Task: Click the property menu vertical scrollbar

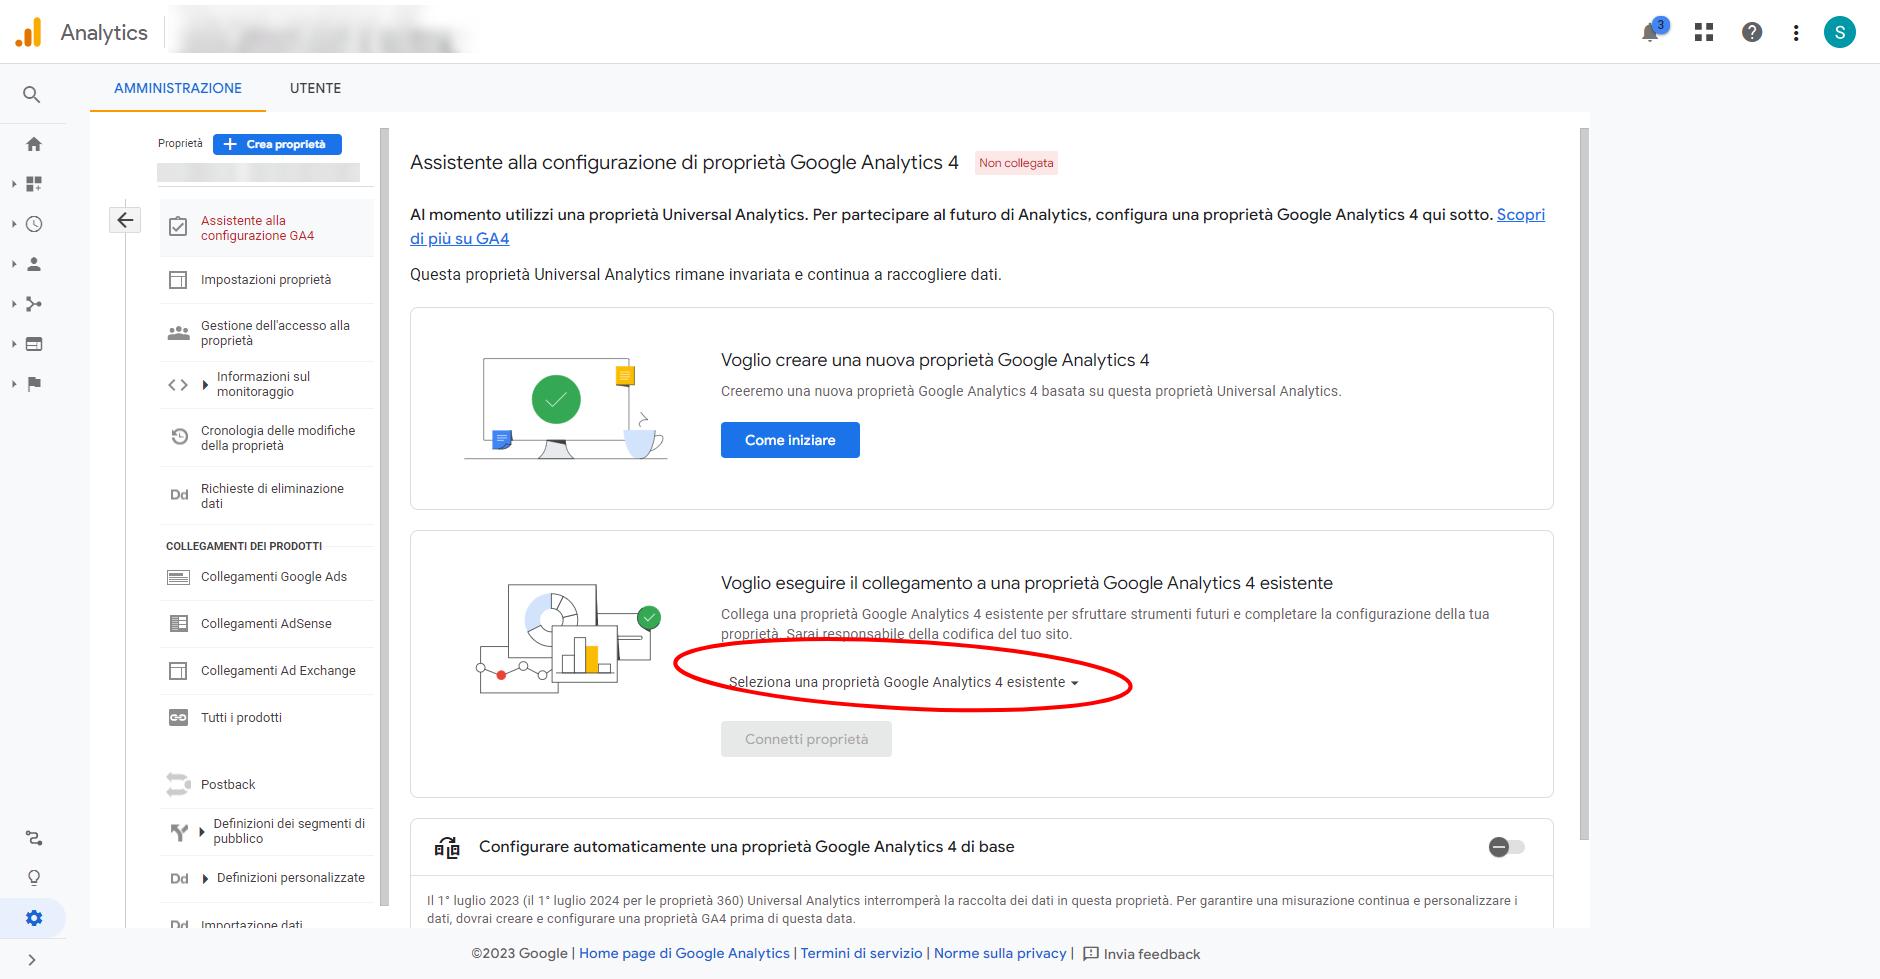Action: (384, 500)
